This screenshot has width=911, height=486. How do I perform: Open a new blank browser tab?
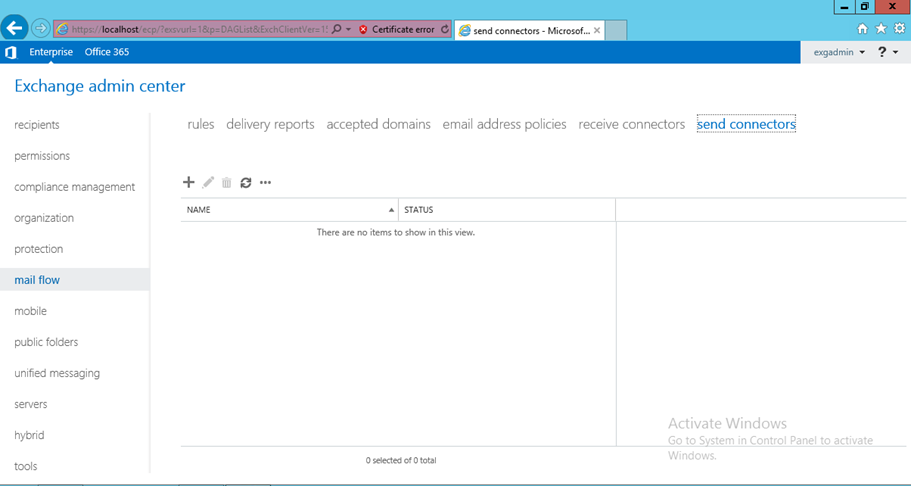pyautogui.click(x=616, y=31)
